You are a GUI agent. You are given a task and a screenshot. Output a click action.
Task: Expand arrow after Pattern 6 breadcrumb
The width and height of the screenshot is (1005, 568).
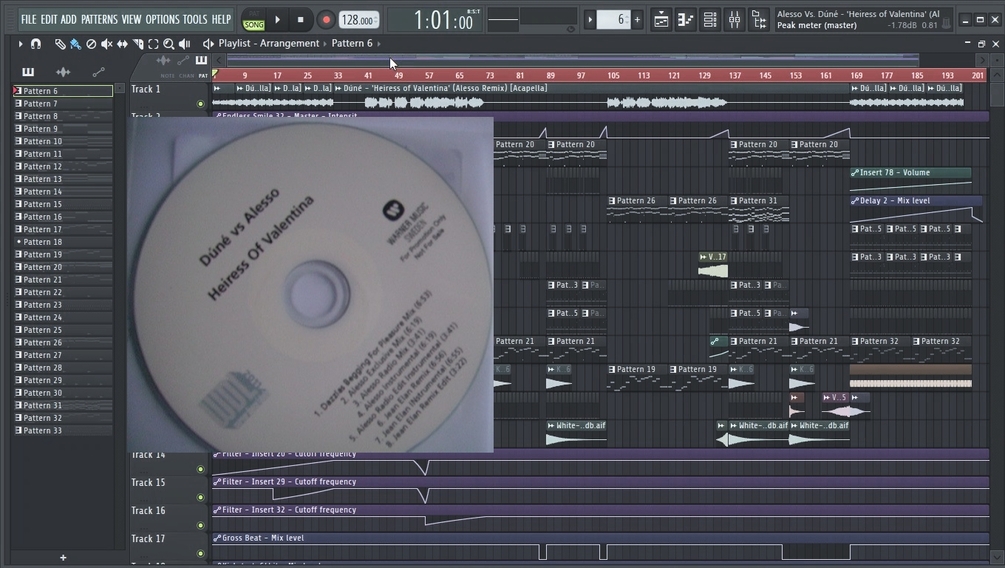pos(379,44)
